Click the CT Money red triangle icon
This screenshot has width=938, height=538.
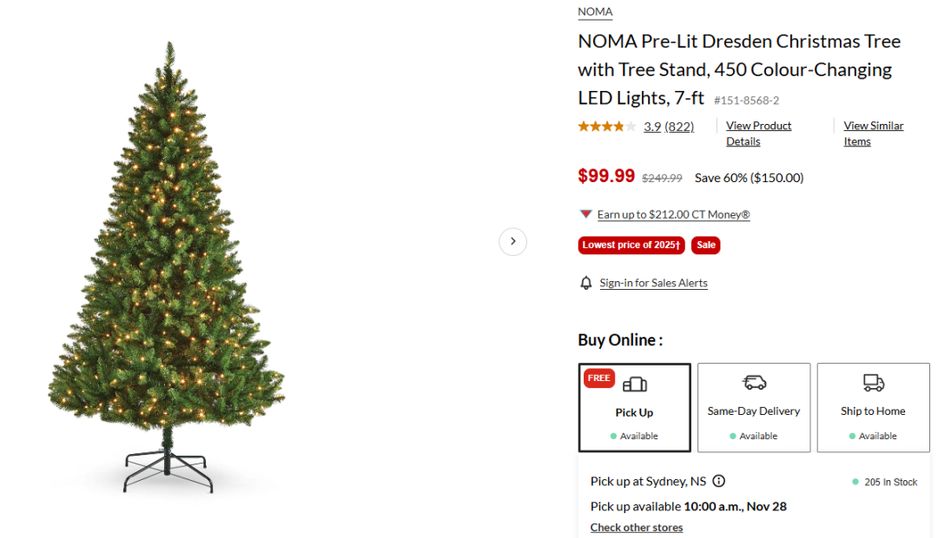tap(586, 214)
